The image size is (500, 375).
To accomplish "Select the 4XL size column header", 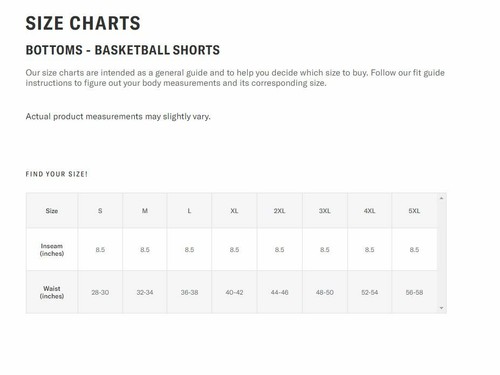I will click(369, 211).
